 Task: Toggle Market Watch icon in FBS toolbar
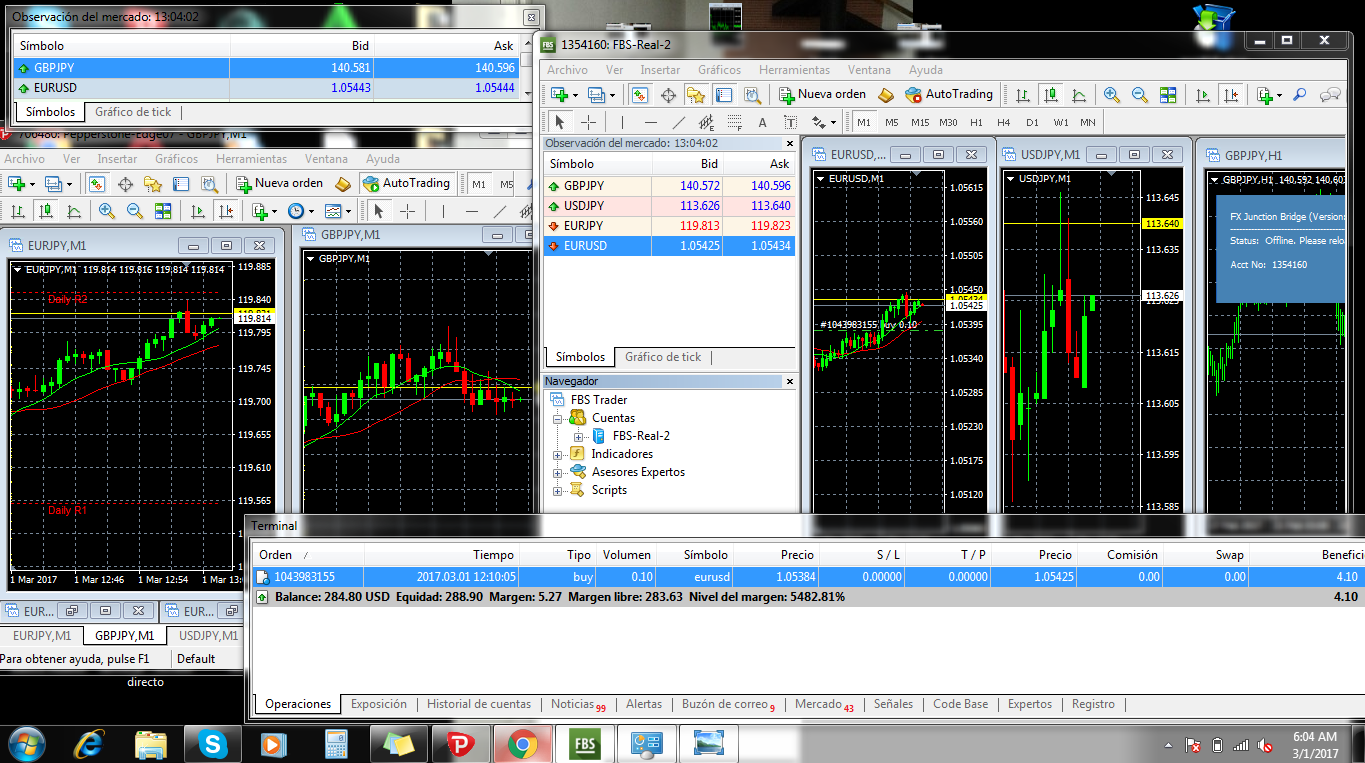640,94
